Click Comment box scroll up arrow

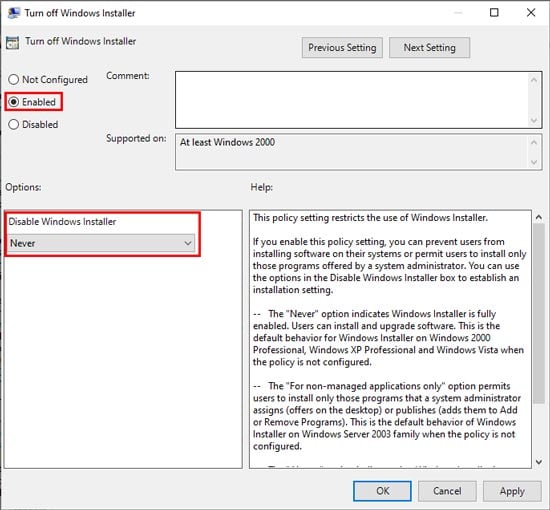click(534, 80)
